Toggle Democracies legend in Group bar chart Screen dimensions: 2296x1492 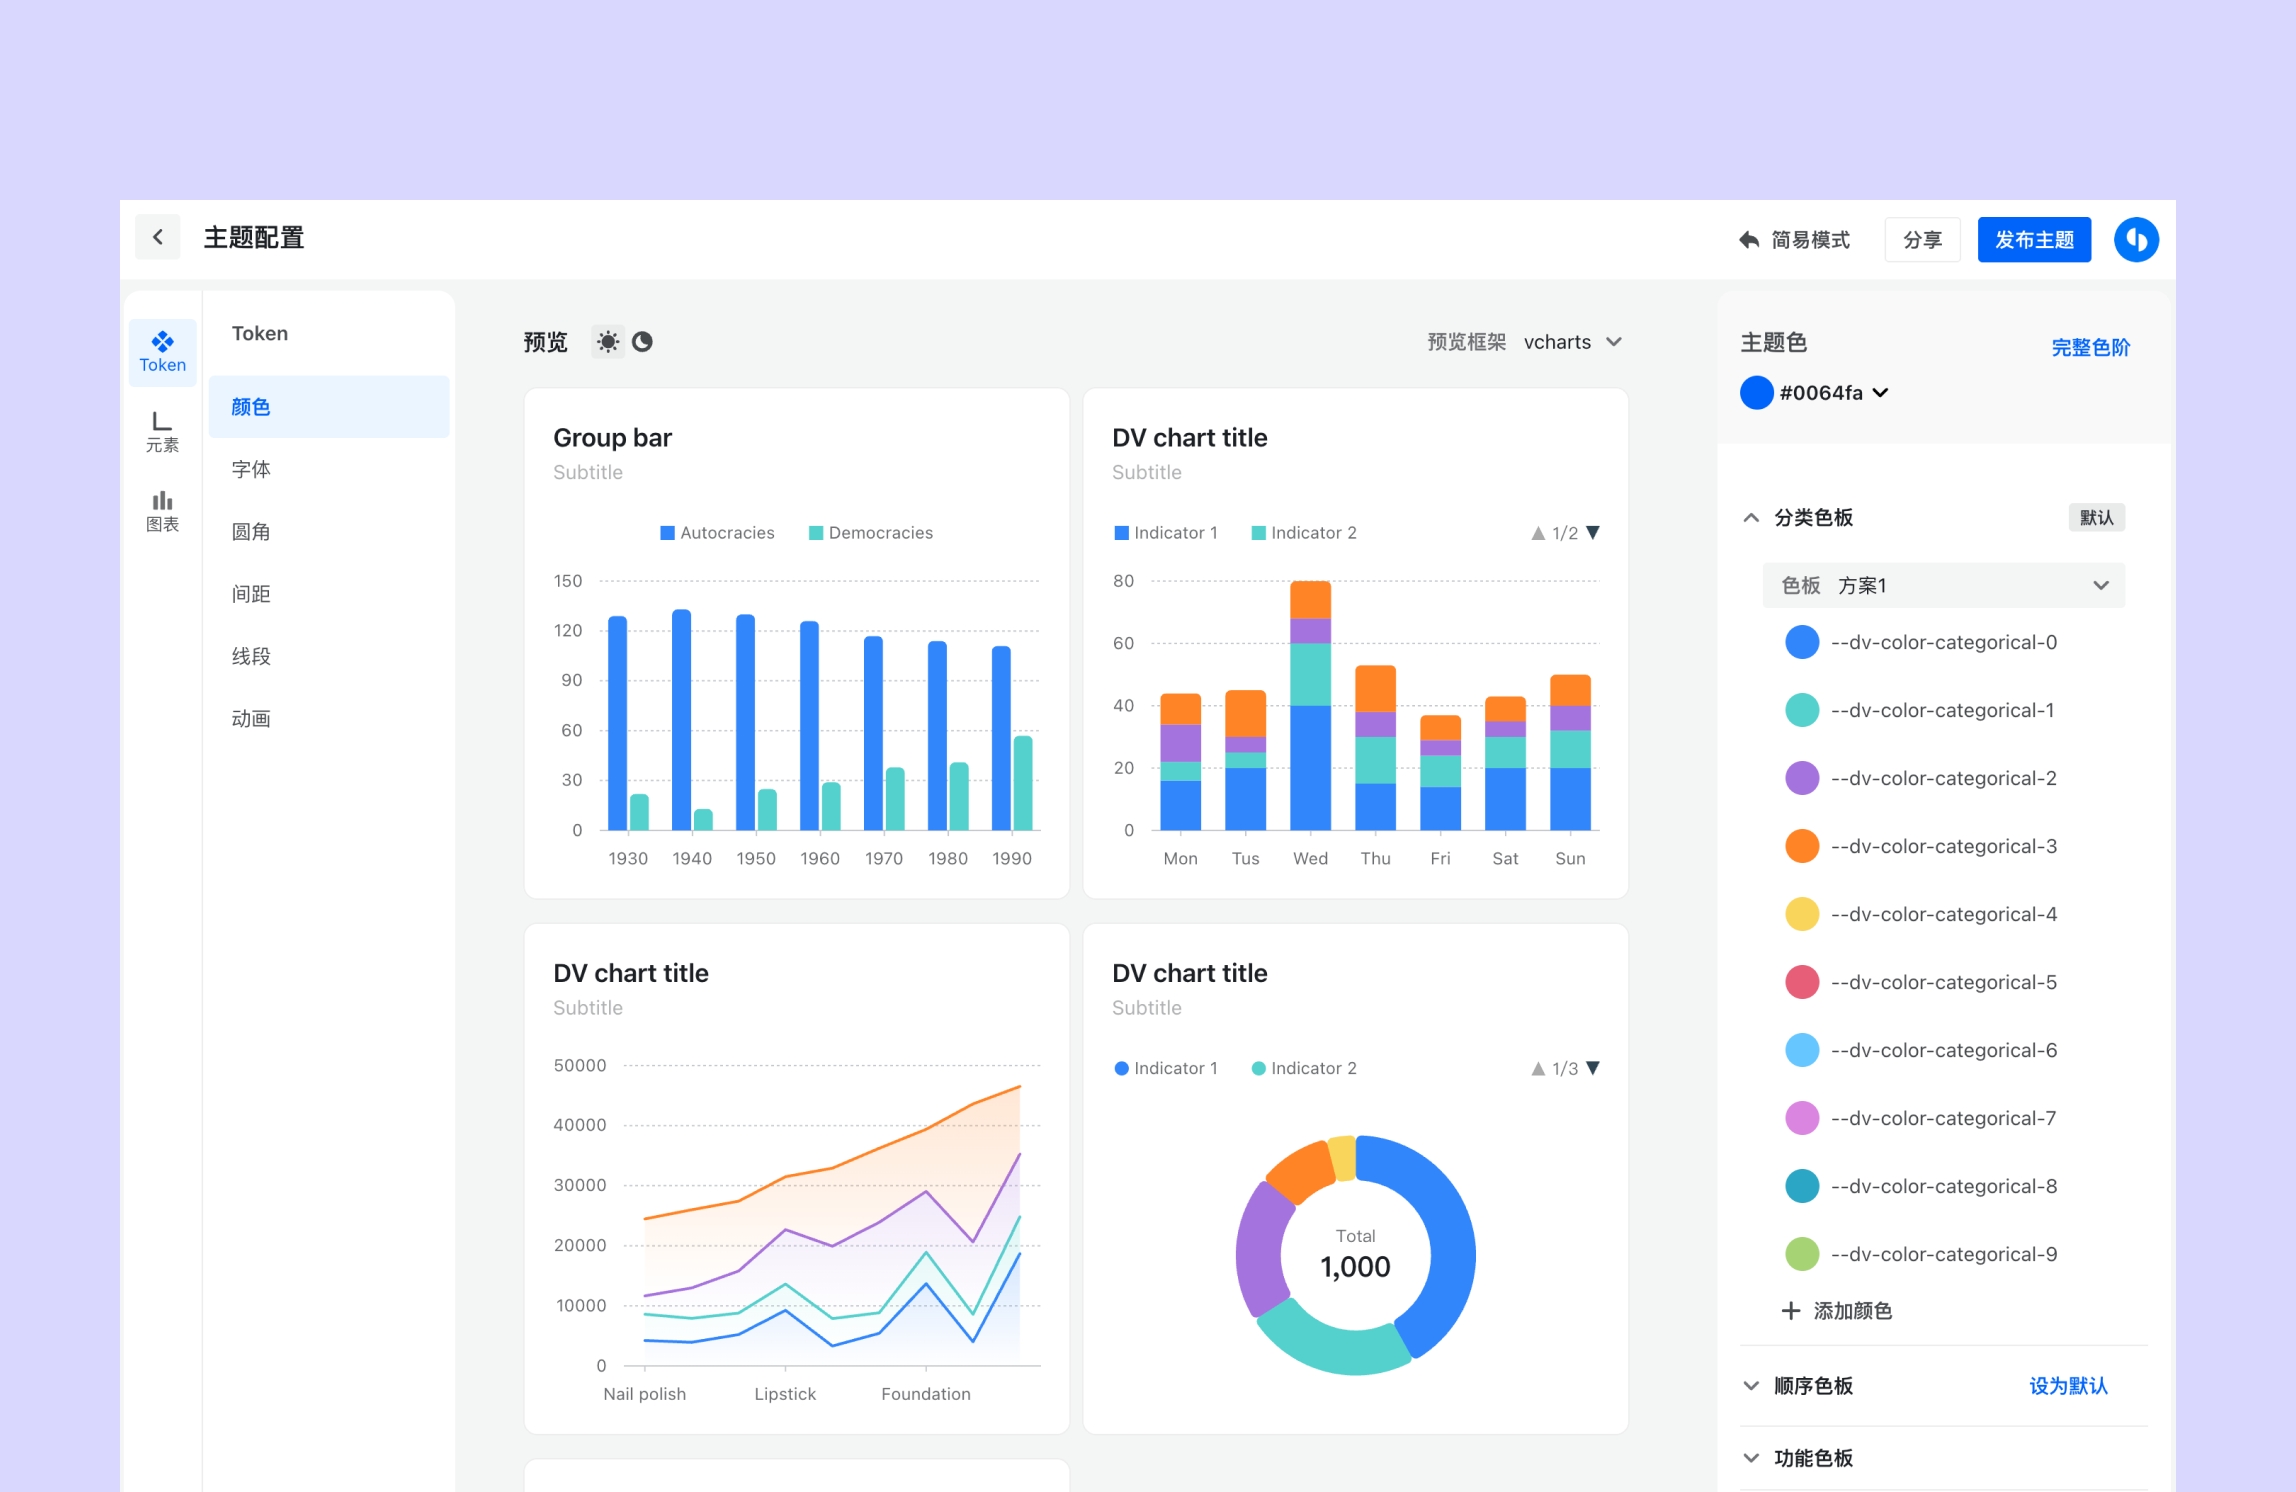pyautogui.click(x=870, y=533)
